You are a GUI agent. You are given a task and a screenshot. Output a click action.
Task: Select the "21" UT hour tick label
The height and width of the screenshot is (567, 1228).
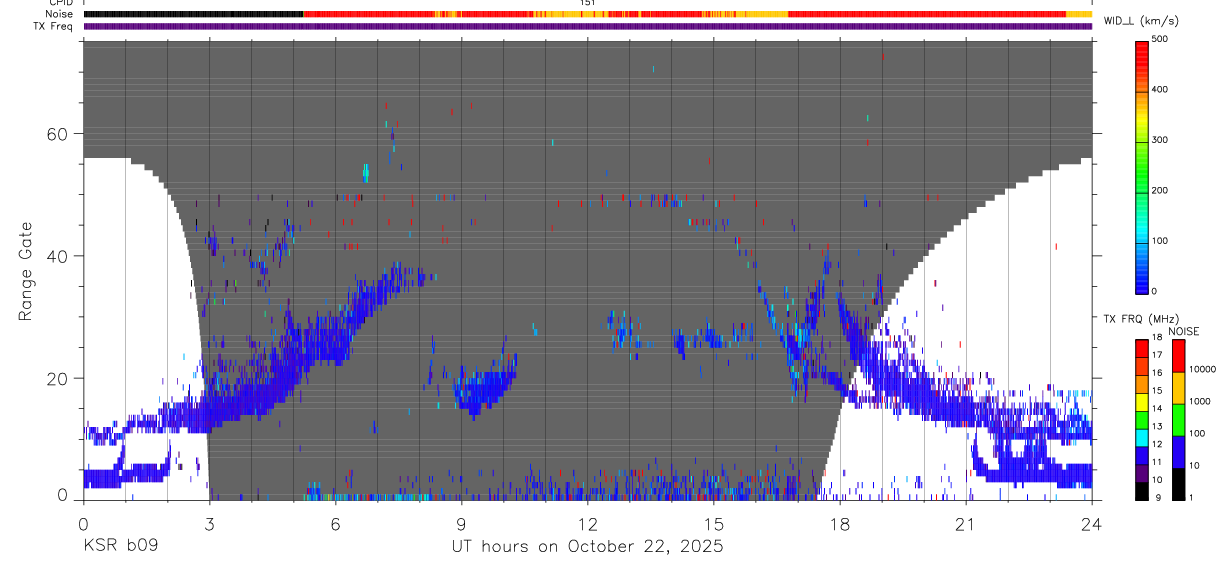966,523
